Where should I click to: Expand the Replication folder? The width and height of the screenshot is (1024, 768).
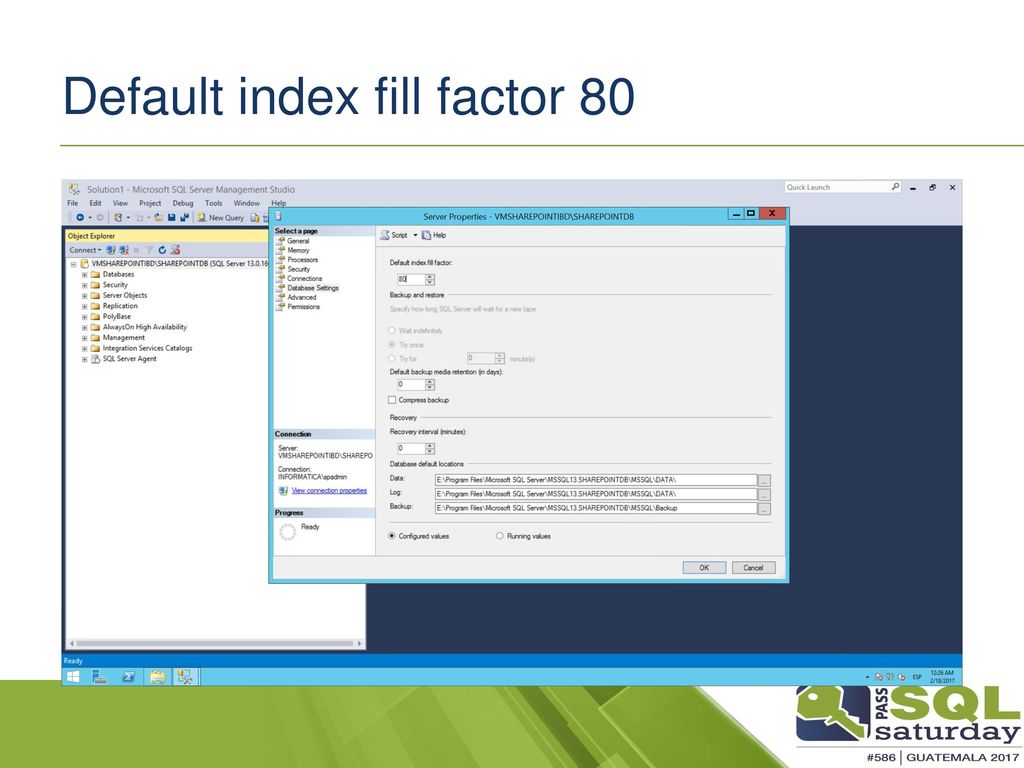click(84, 306)
